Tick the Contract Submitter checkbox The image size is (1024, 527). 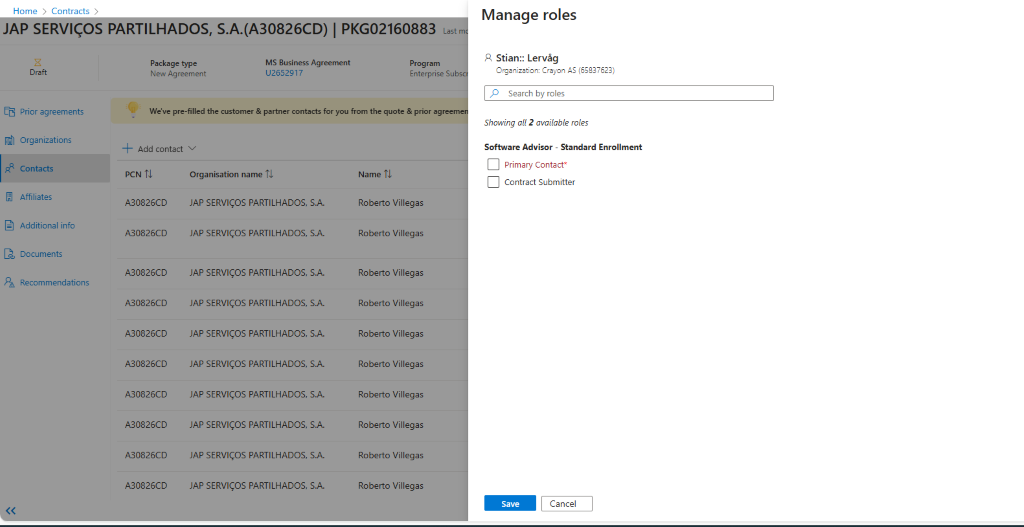(x=493, y=182)
